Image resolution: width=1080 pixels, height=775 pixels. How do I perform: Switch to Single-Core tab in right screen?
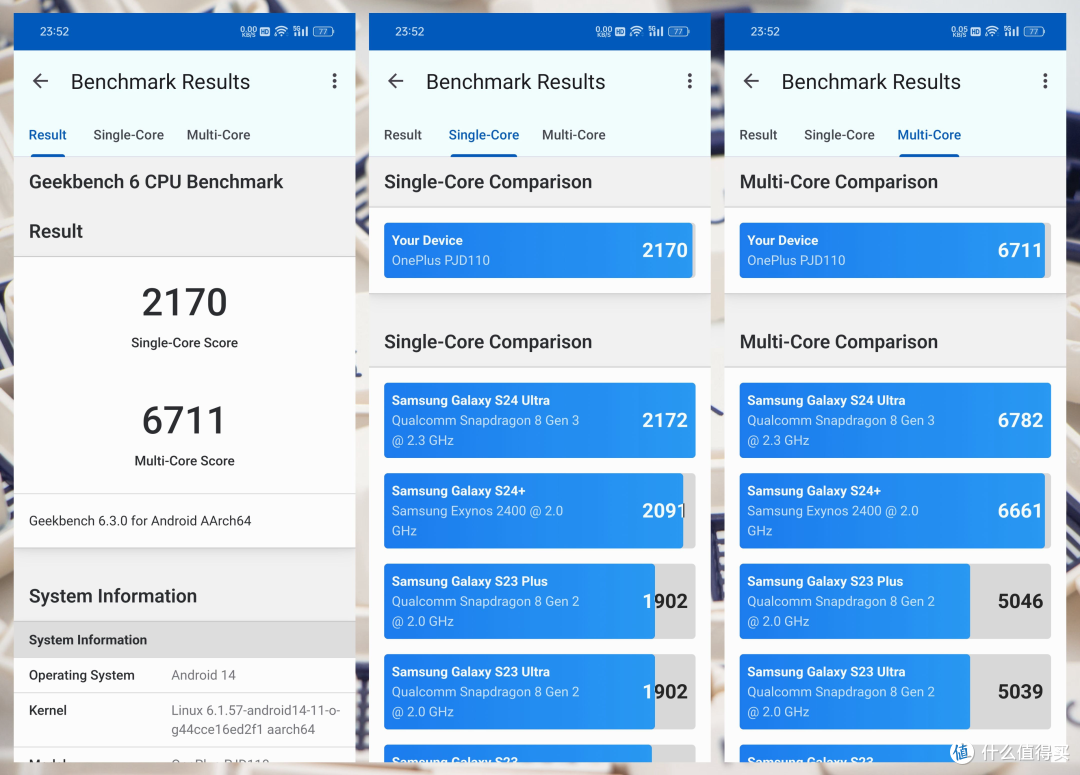click(x=840, y=135)
